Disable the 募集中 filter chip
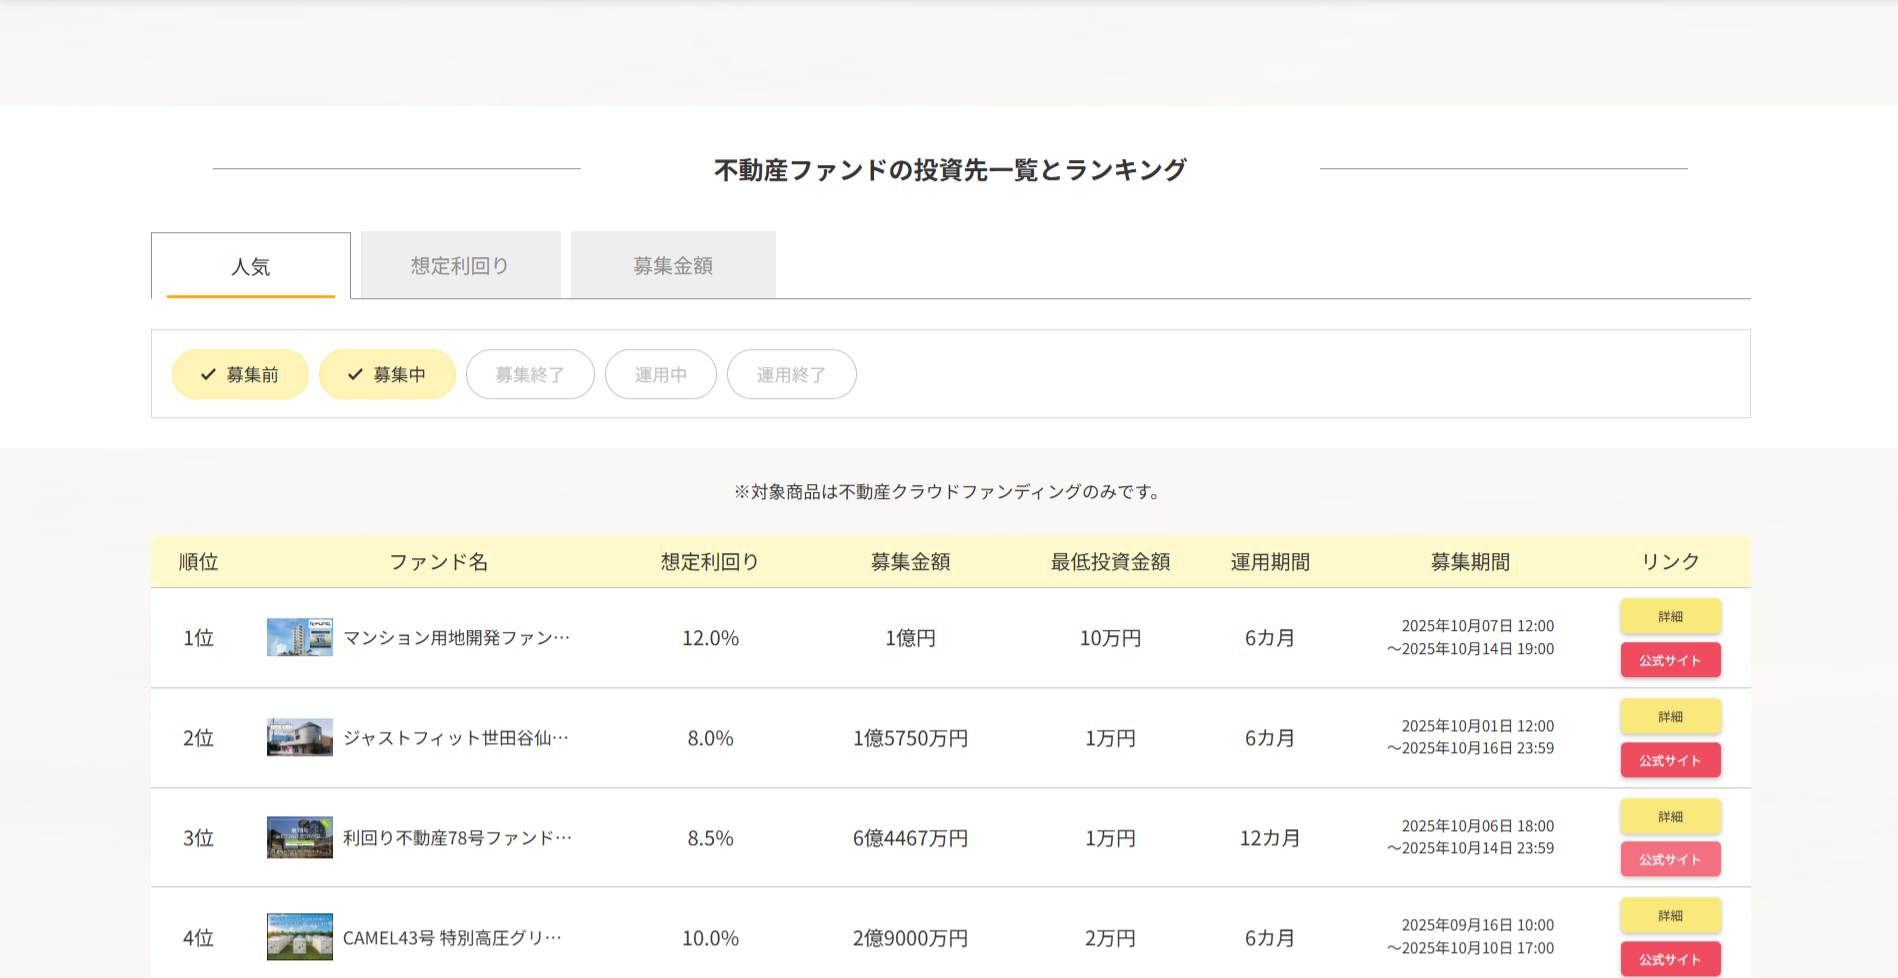This screenshot has width=1898, height=978. [387, 375]
